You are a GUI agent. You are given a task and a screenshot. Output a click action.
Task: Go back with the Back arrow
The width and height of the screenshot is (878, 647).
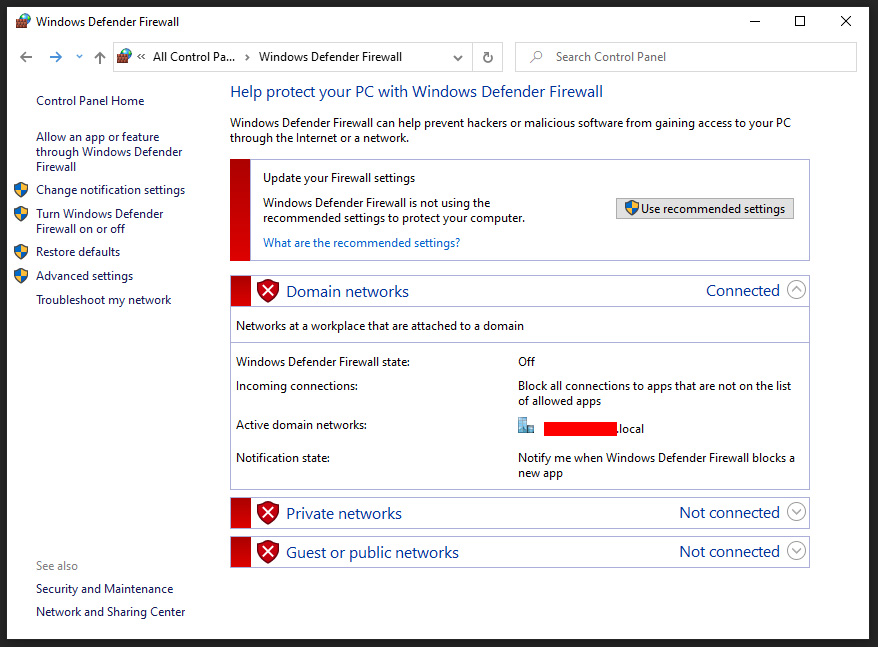point(26,57)
